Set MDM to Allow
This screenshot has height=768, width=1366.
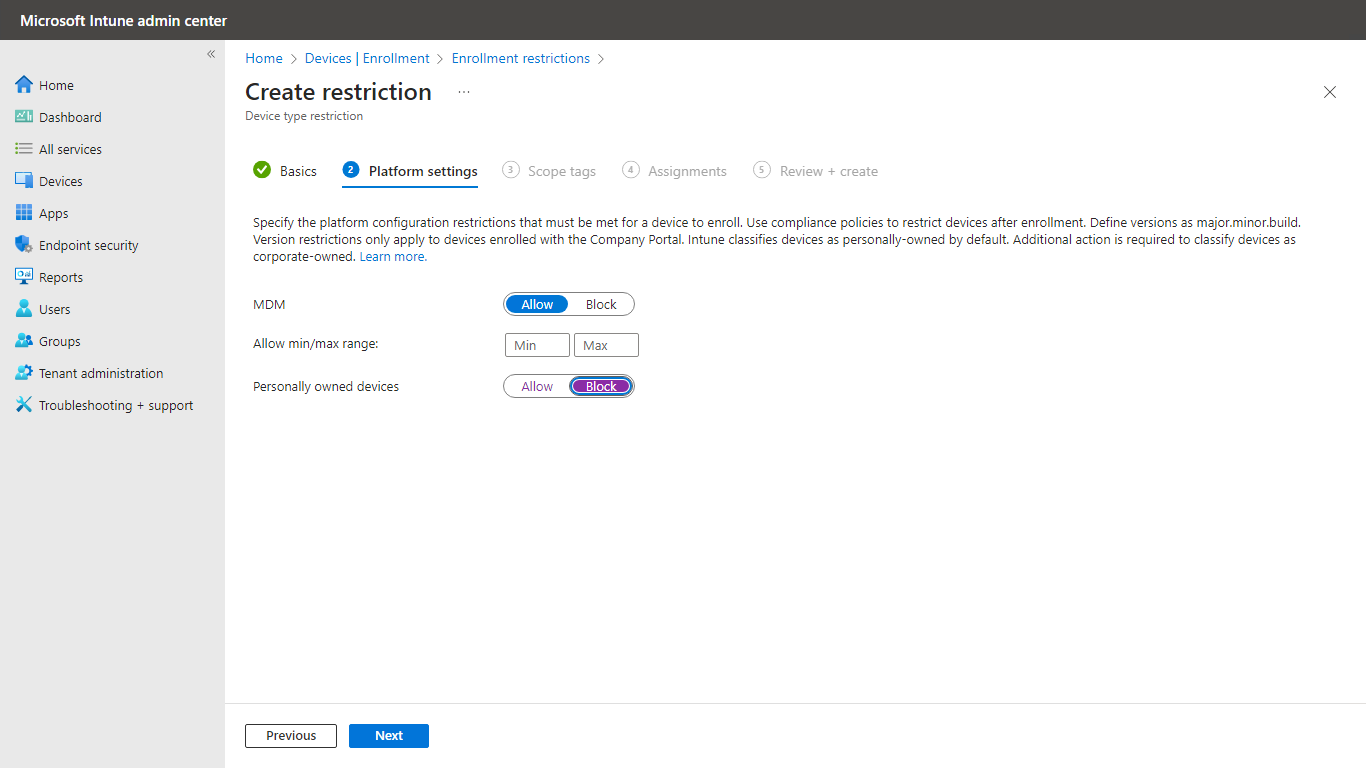[537, 305]
